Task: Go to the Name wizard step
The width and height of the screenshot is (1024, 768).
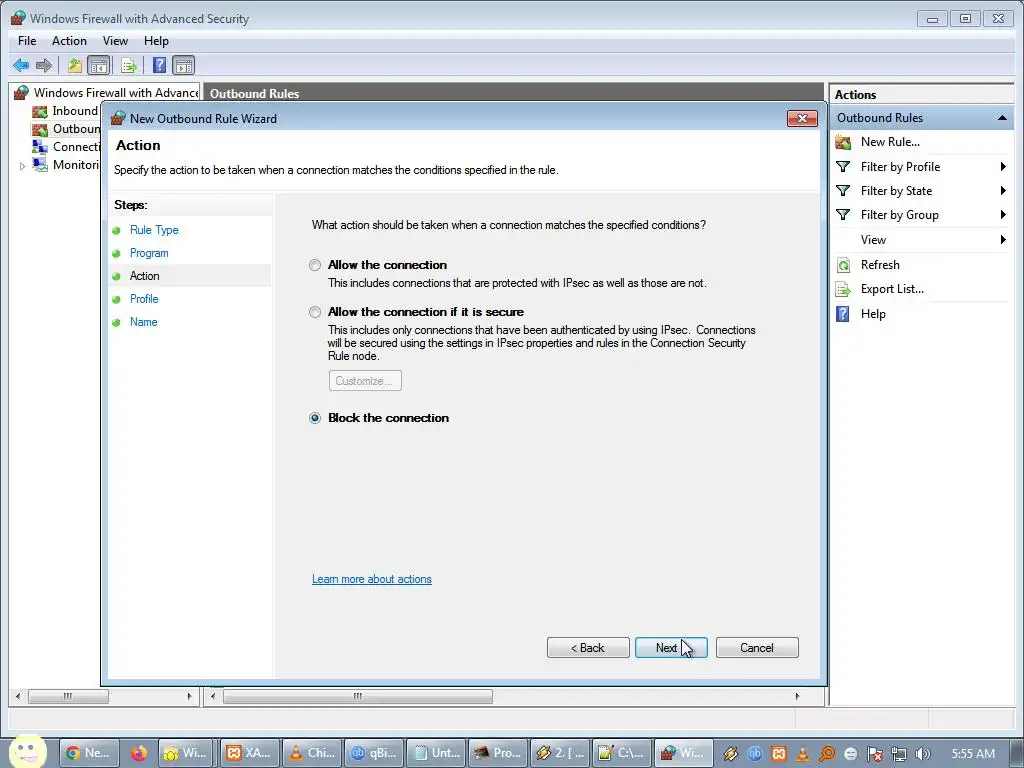Action: click(144, 322)
